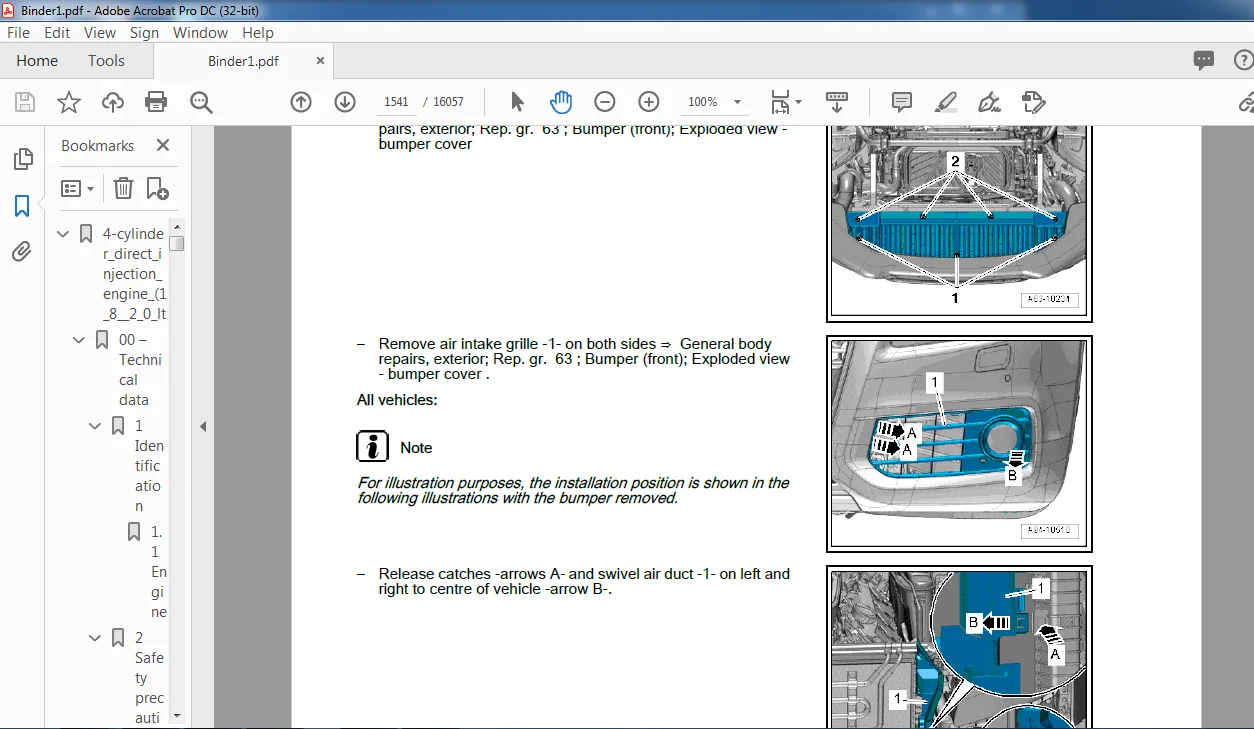This screenshot has width=1254, height=729.
Task: Open the notifications chat bubble icon
Action: [x=1204, y=61]
